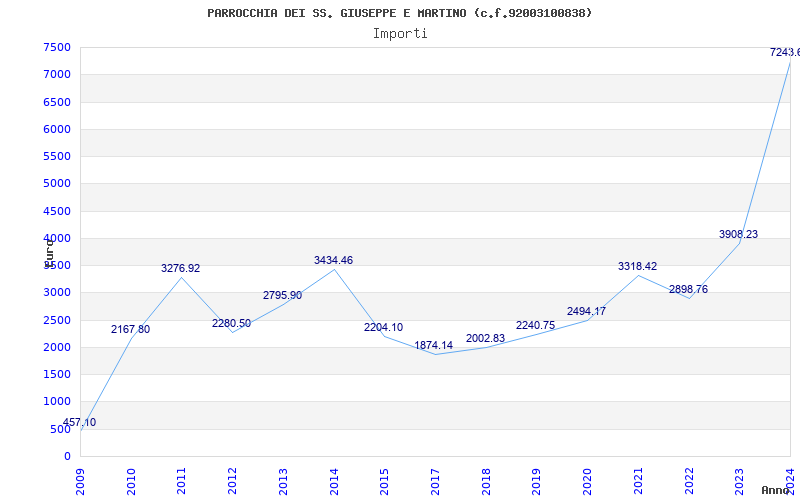Click x-axis year 2015
This screenshot has height=500, width=800.
click(385, 482)
